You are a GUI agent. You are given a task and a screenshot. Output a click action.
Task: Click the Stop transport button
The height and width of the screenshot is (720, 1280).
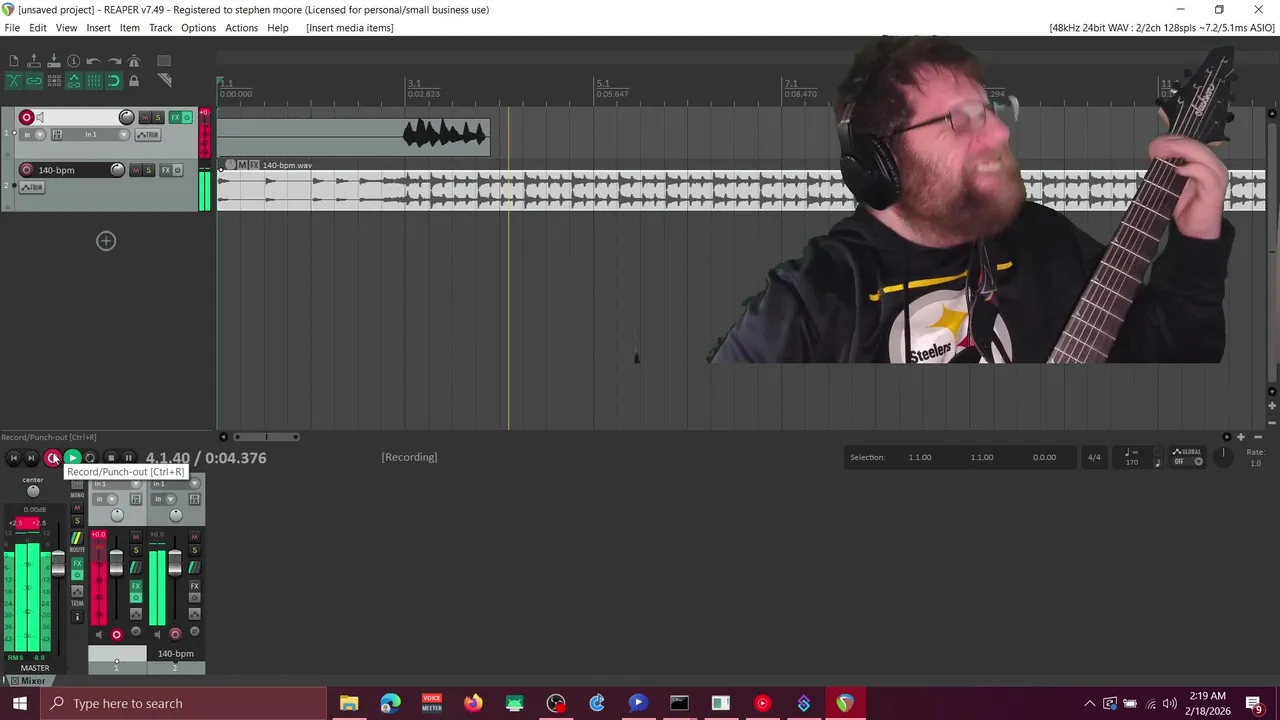tap(111, 458)
